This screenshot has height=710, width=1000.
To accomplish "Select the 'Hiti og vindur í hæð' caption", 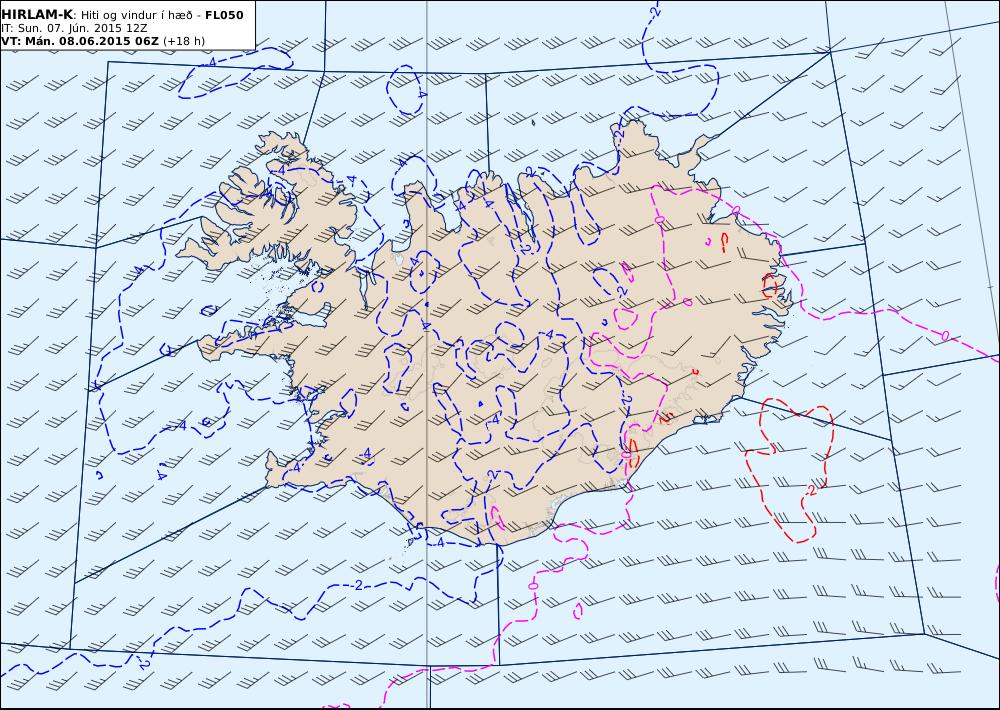I will 136,15.
